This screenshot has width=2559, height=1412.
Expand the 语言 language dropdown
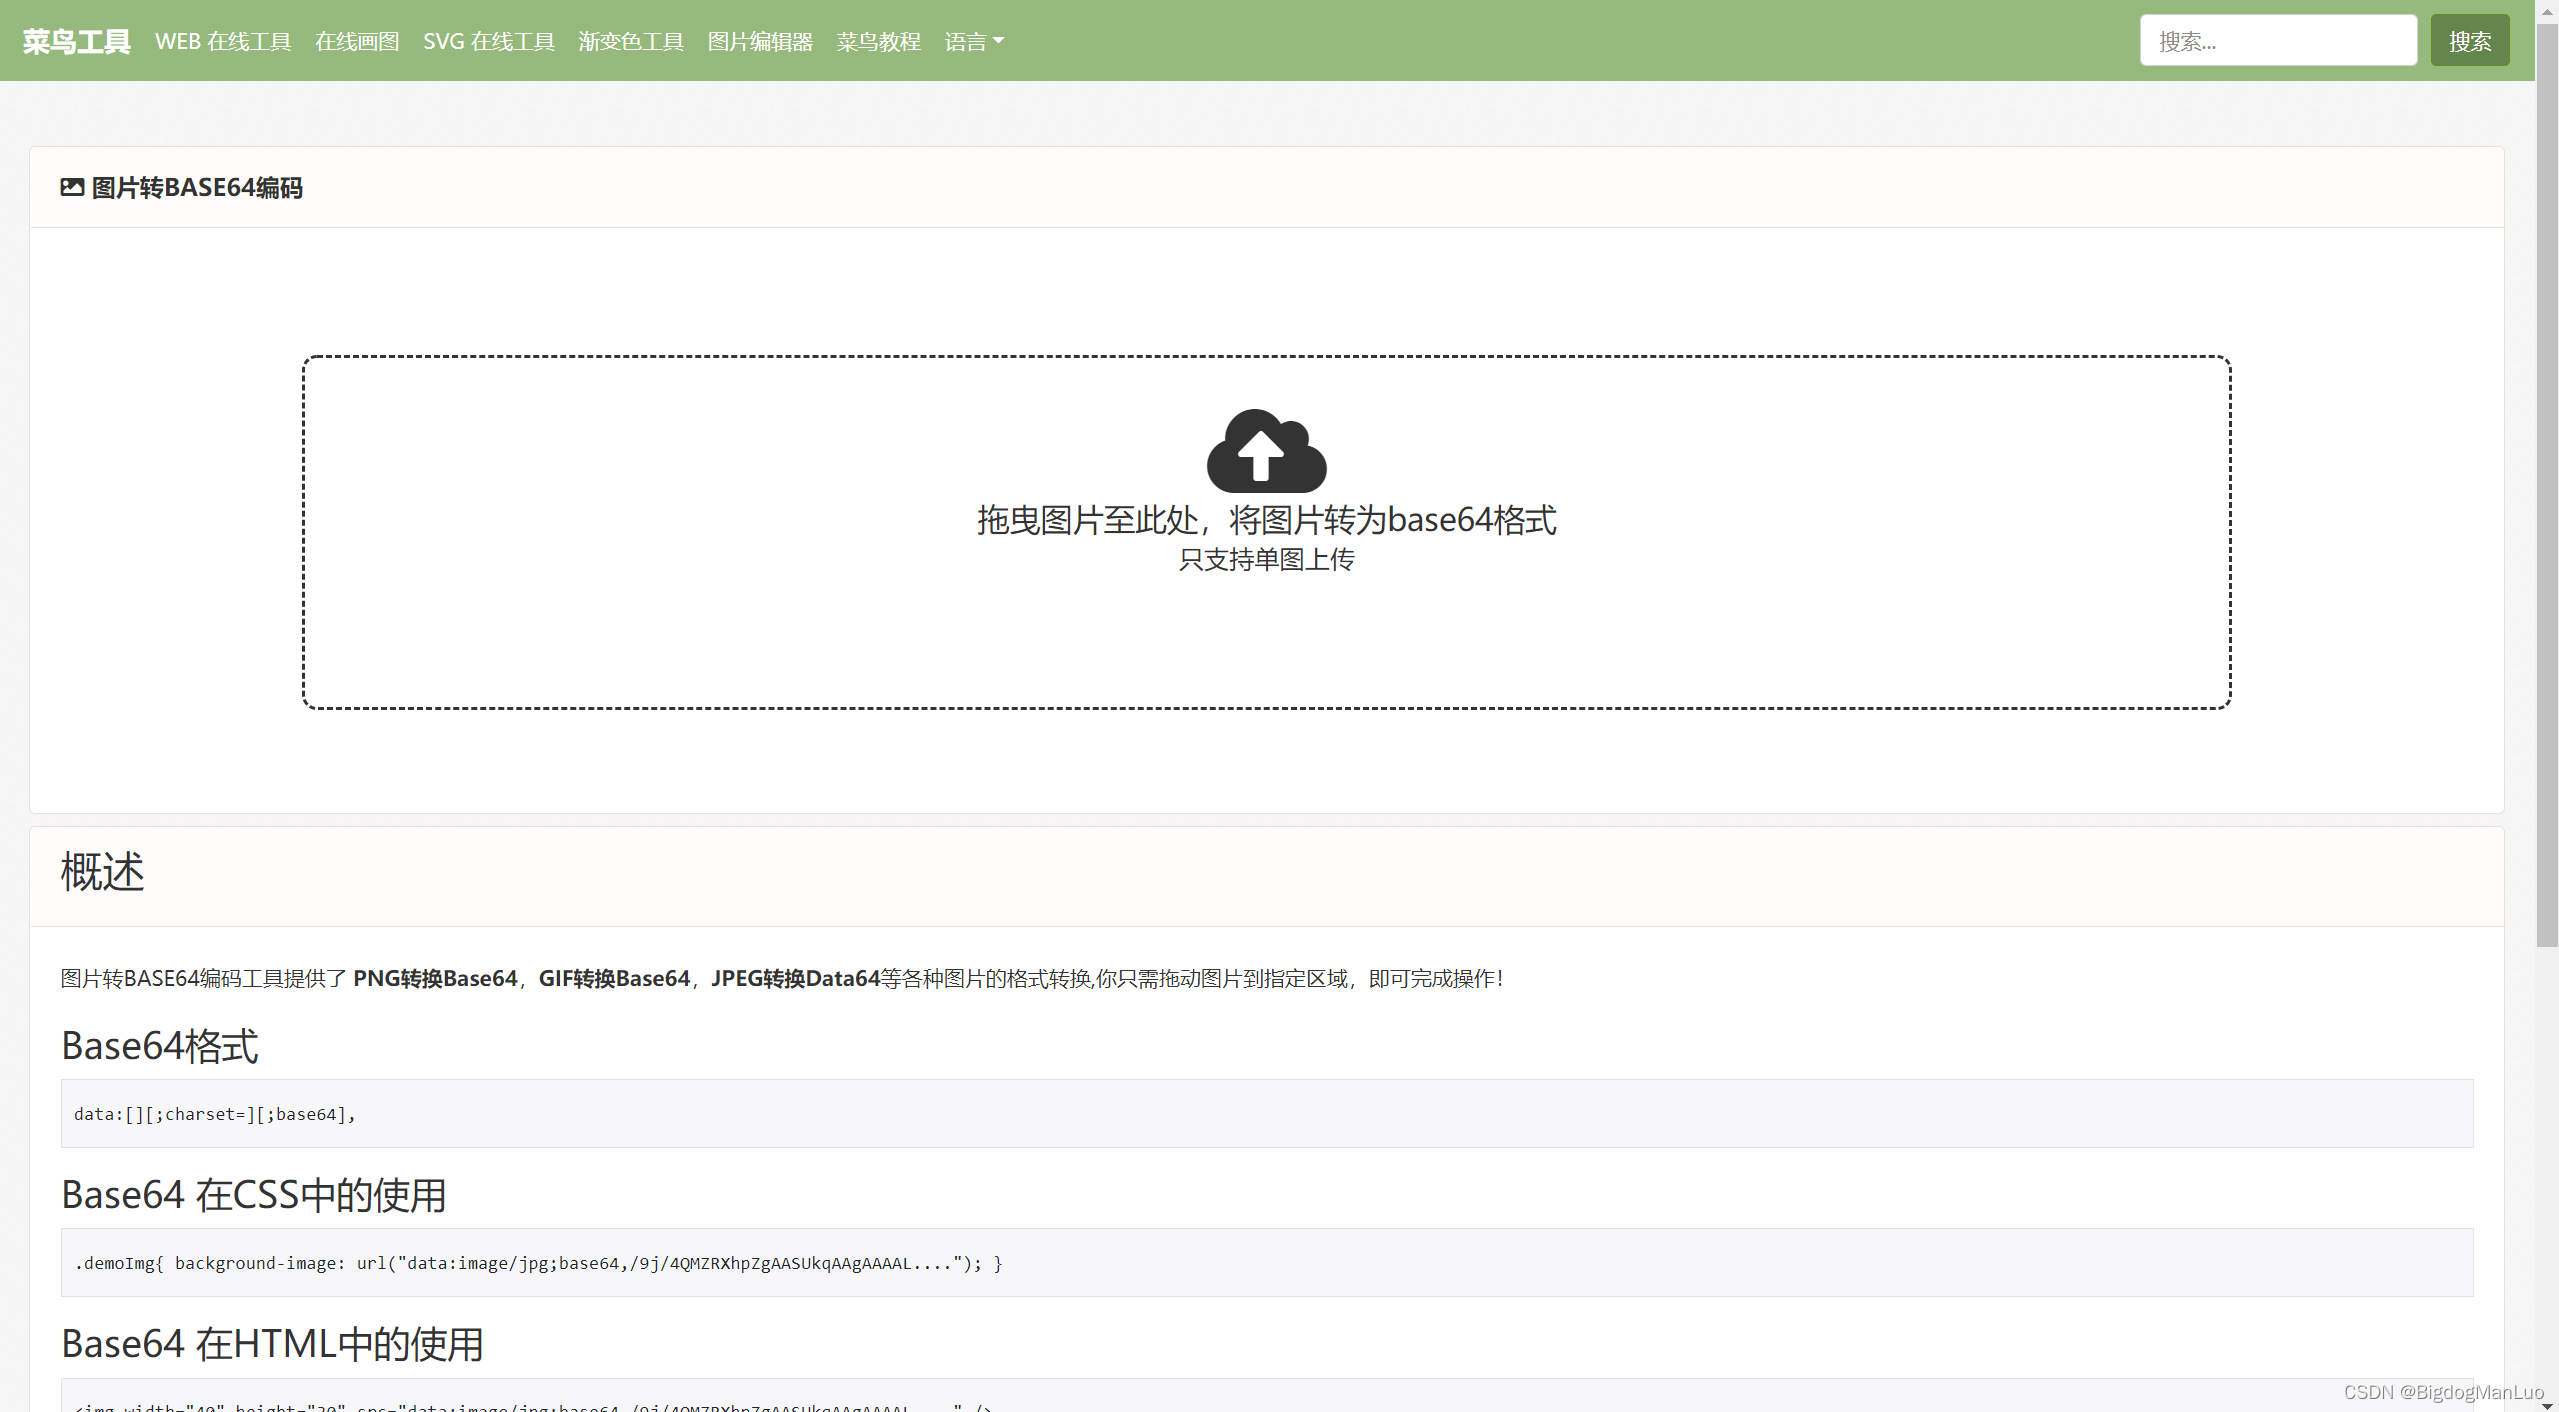point(973,42)
